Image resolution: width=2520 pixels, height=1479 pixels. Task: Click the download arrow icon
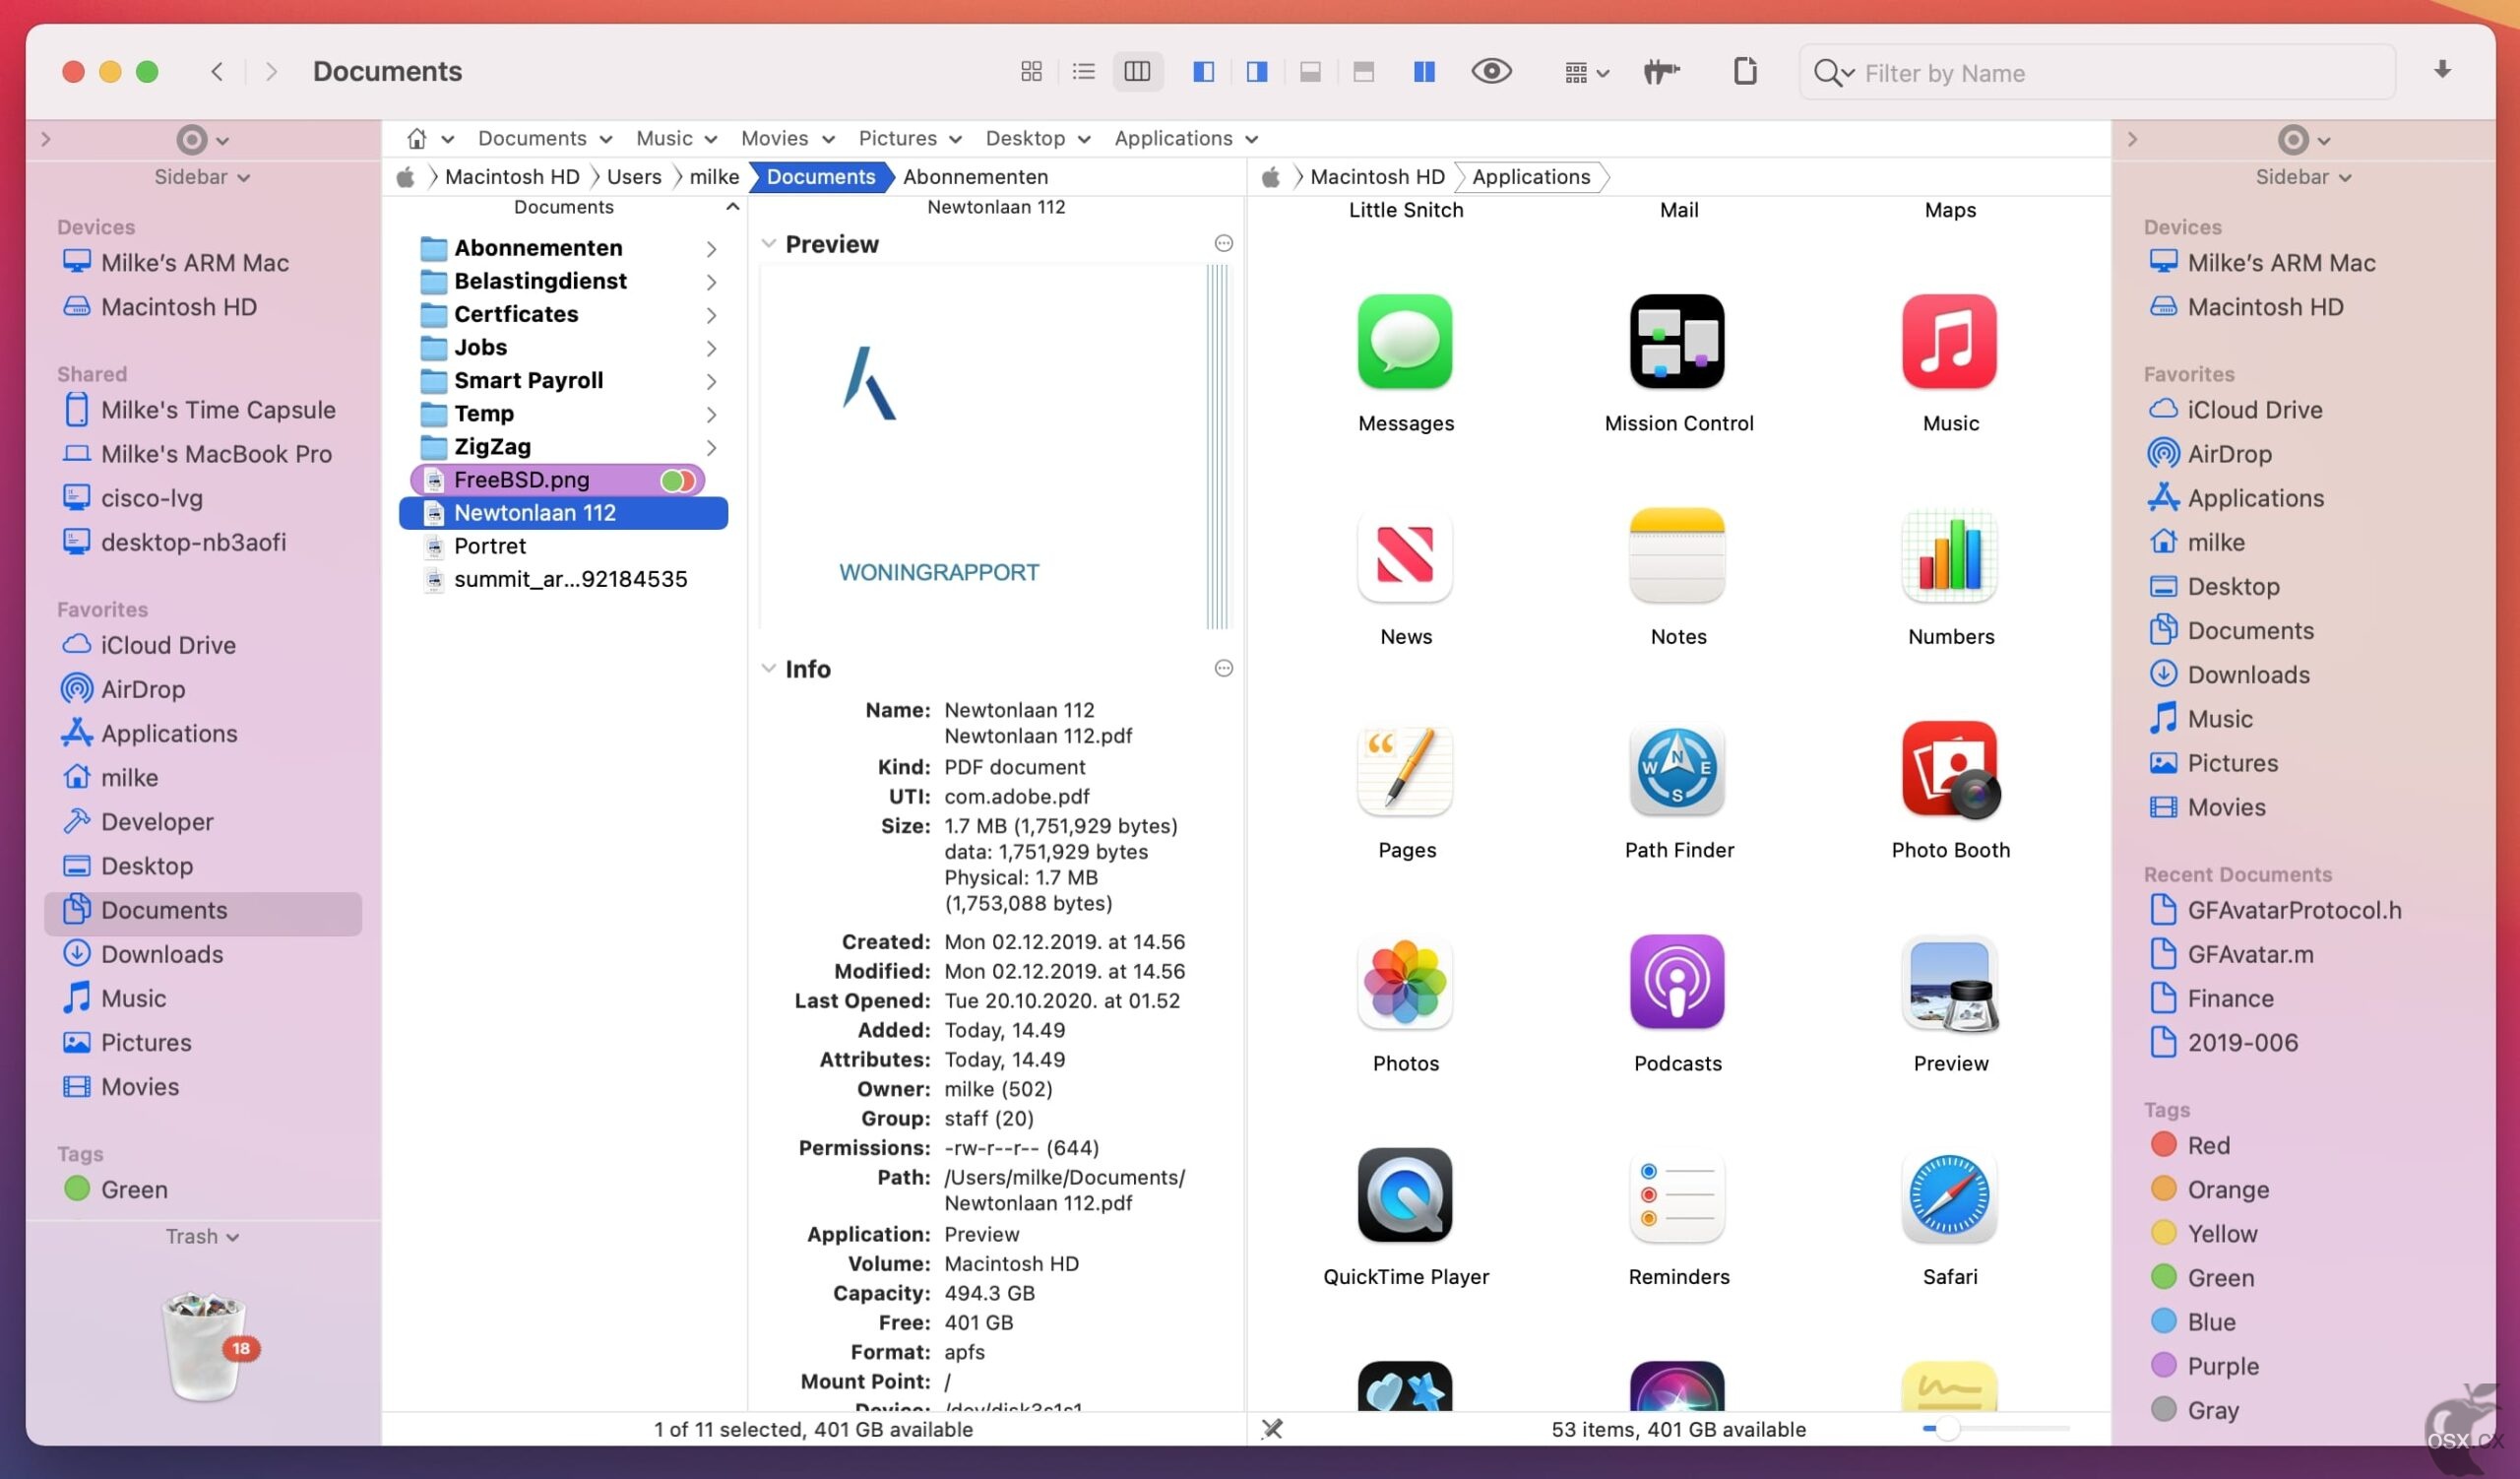(2442, 69)
